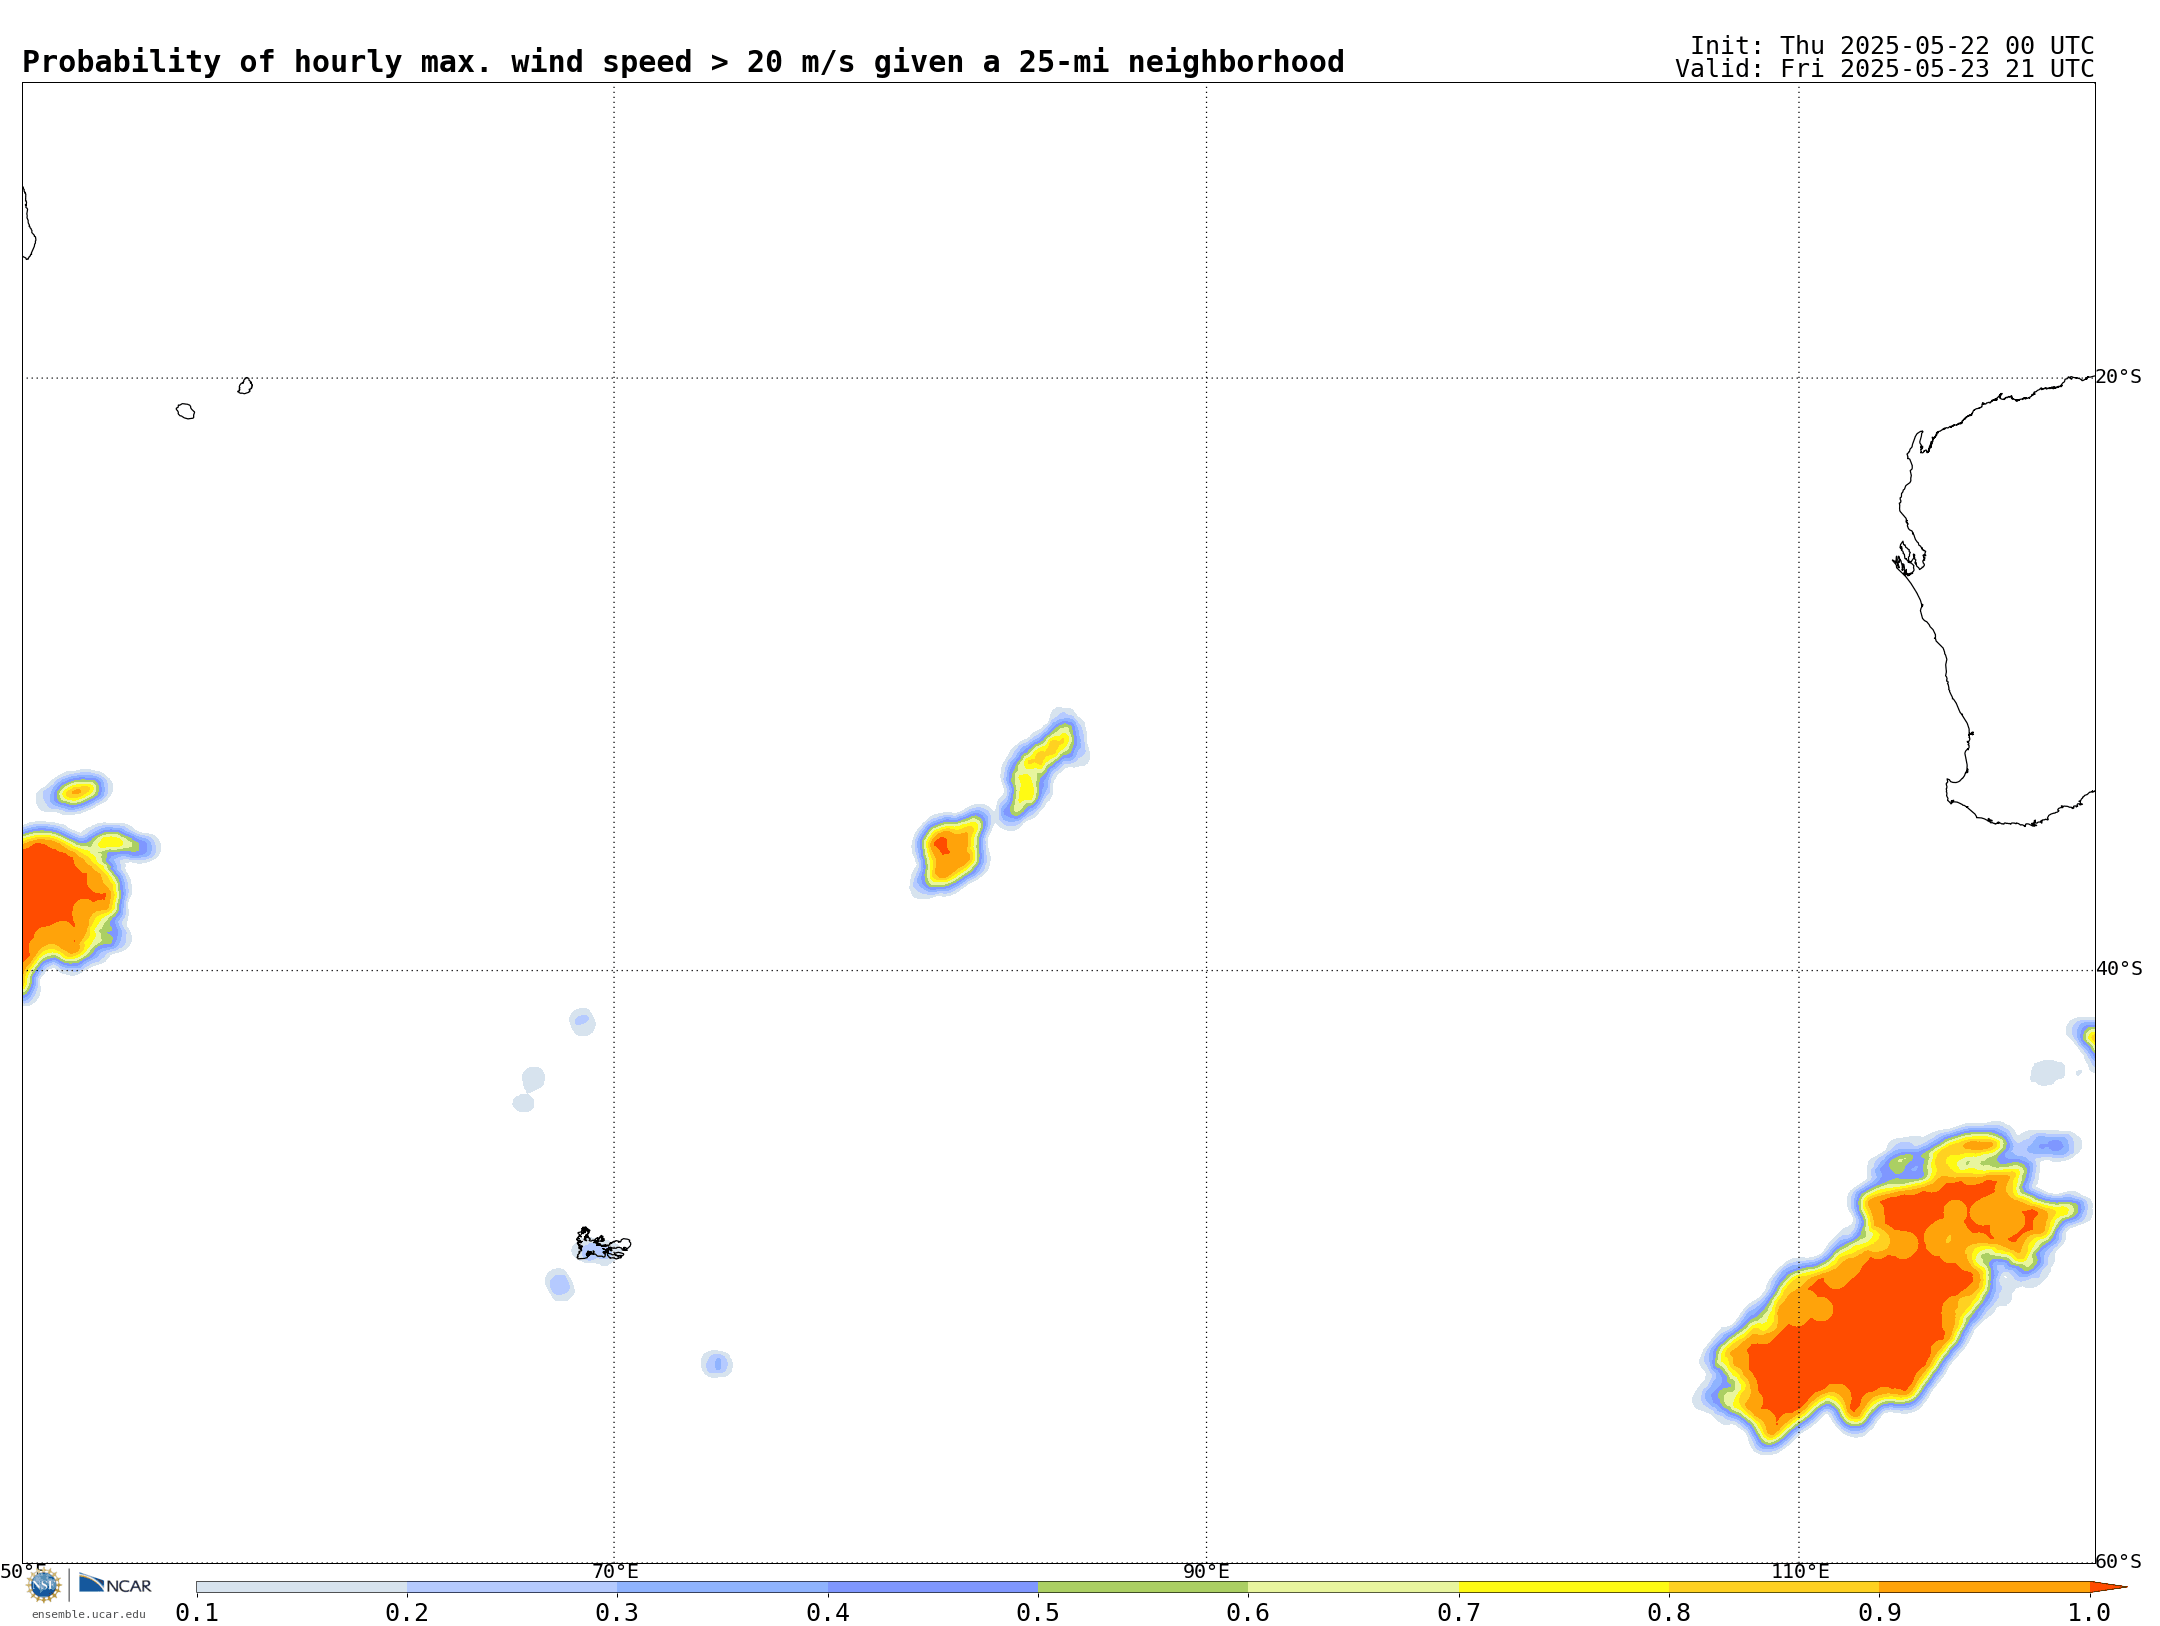Click the 0.7 colorbar tick label
The image size is (2160, 1626).
(x=1459, y=1612)
